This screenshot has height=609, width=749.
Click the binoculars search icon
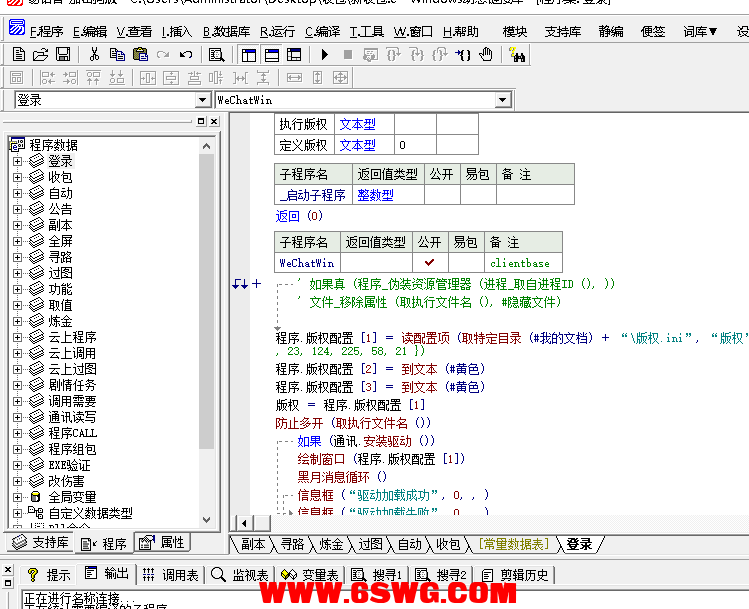(x=517, y=54)
